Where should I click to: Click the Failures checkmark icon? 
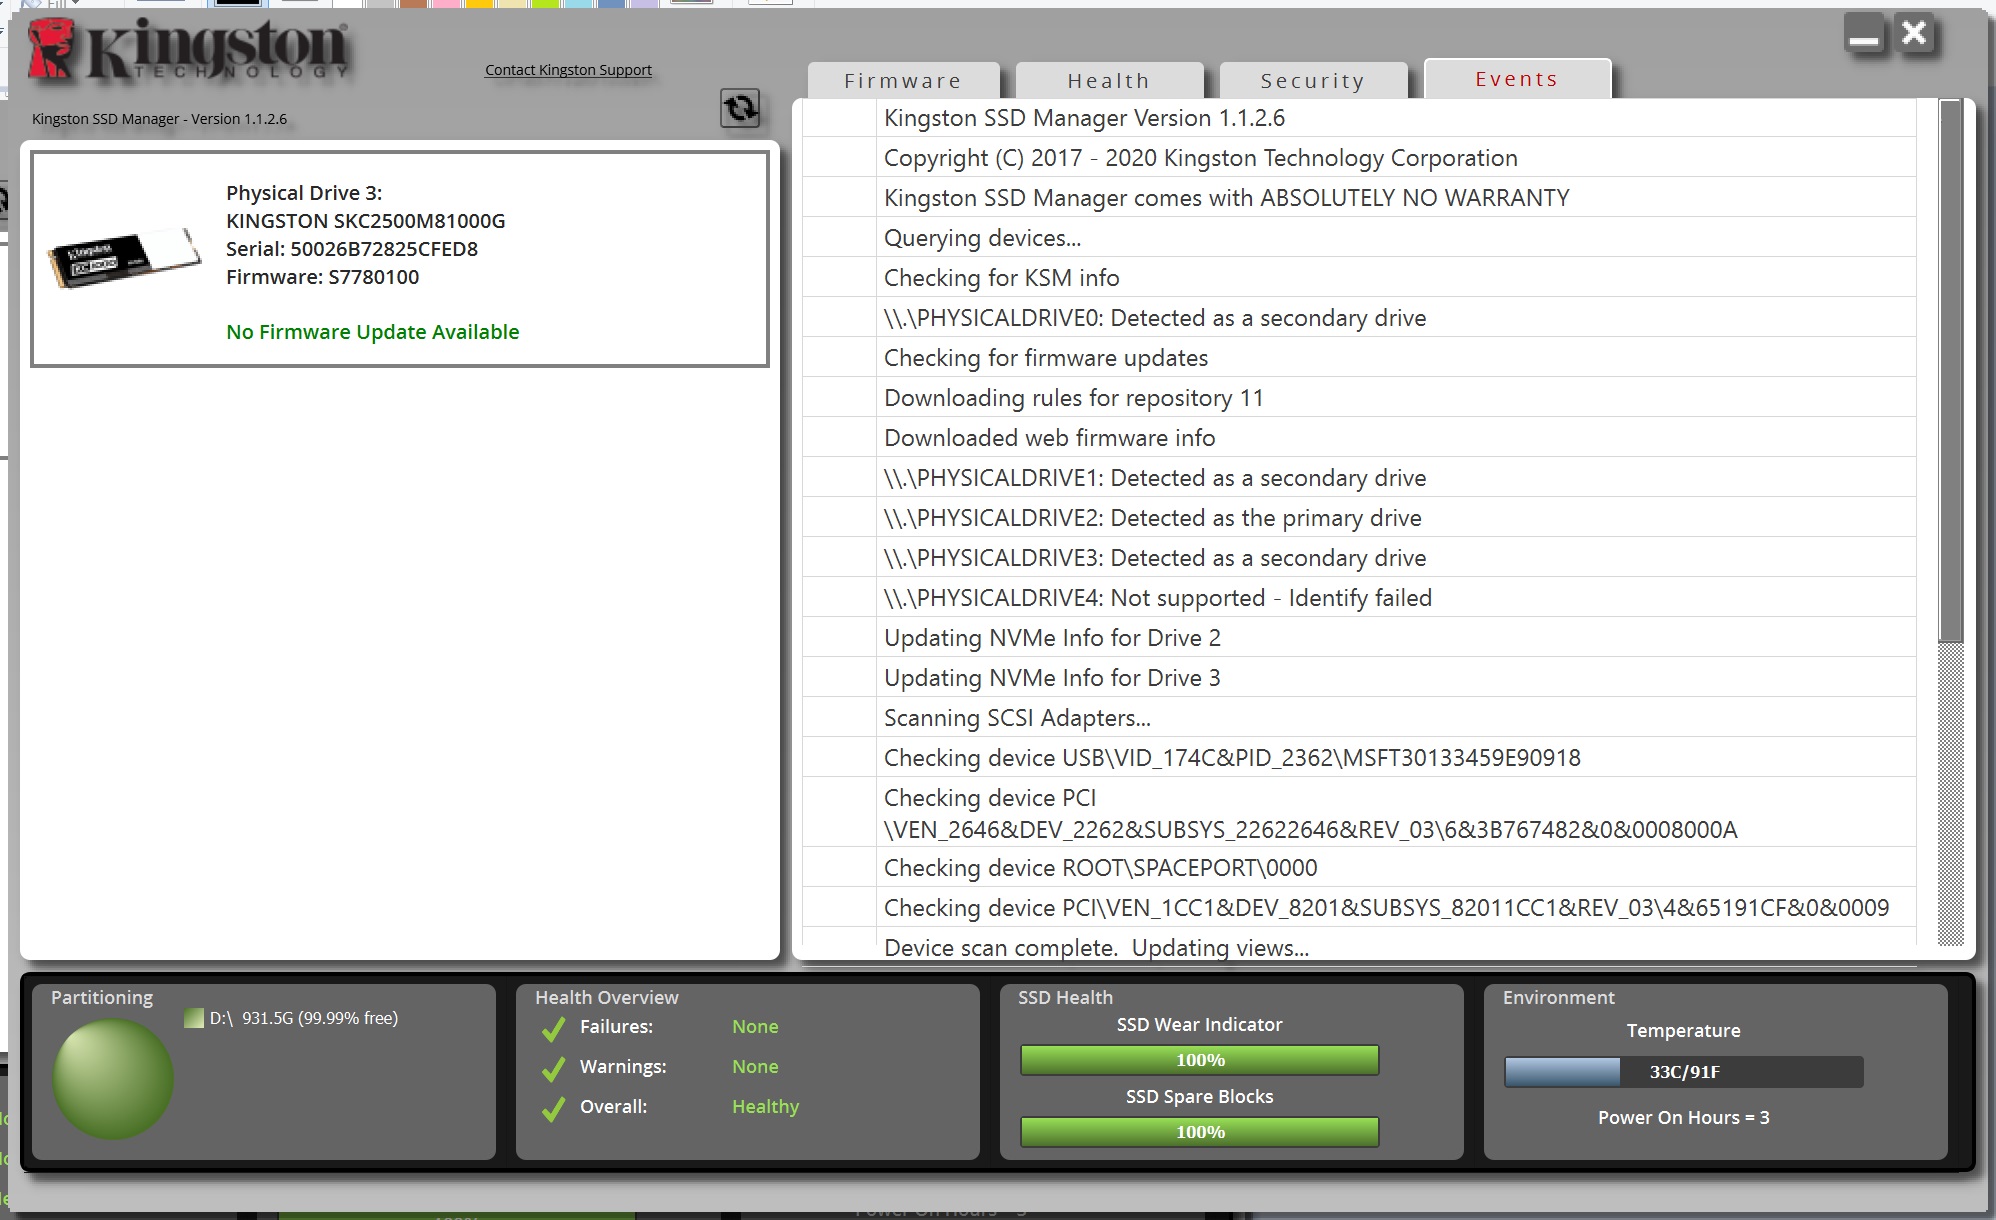[x=553, y=1028]
